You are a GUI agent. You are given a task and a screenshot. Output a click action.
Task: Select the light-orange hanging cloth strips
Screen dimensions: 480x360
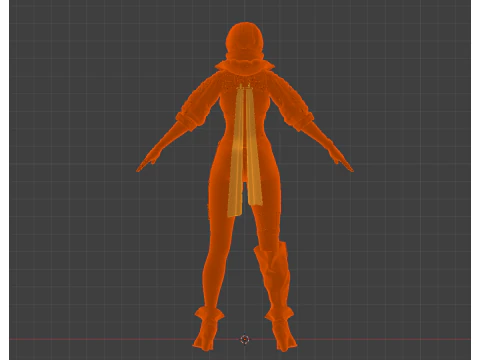coord(245,150)
